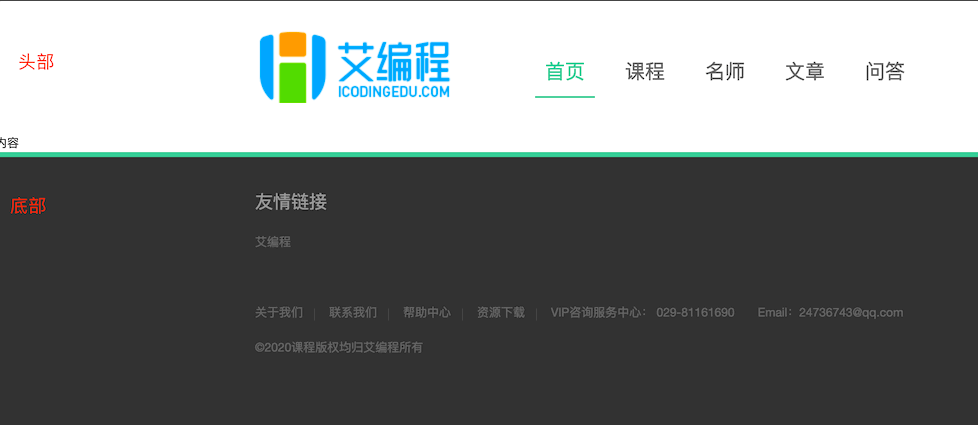Visit the 问答 section
The image size is (978, 425).
(884, 71)
